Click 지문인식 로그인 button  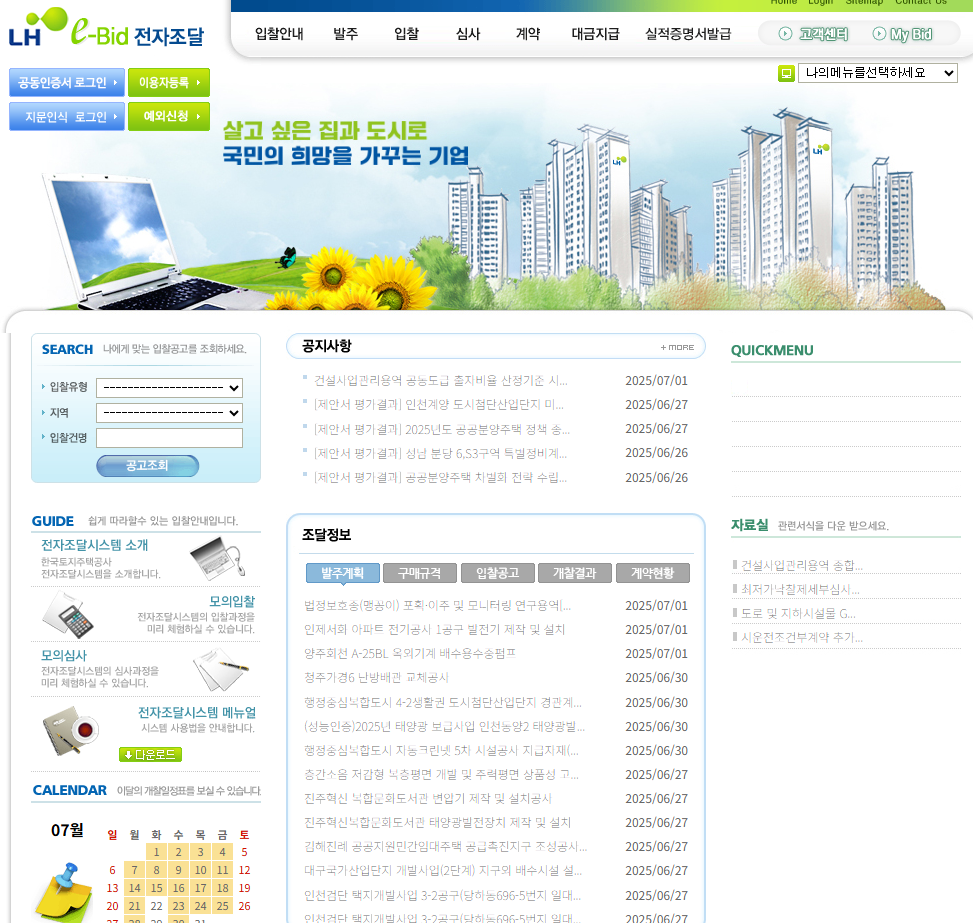67,117
